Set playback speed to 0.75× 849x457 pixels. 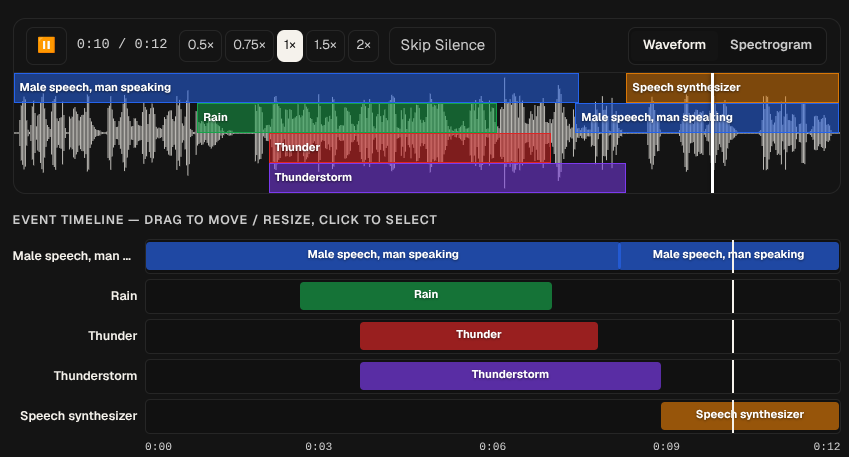point(249,45)
